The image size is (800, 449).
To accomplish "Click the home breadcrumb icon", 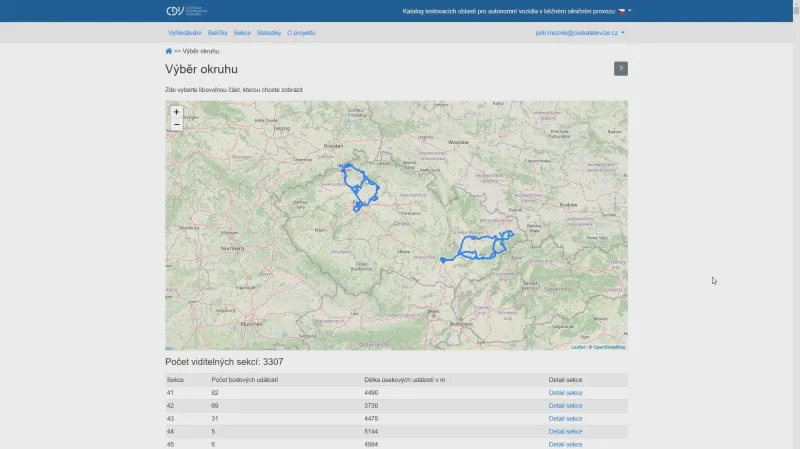I will 169,51.
